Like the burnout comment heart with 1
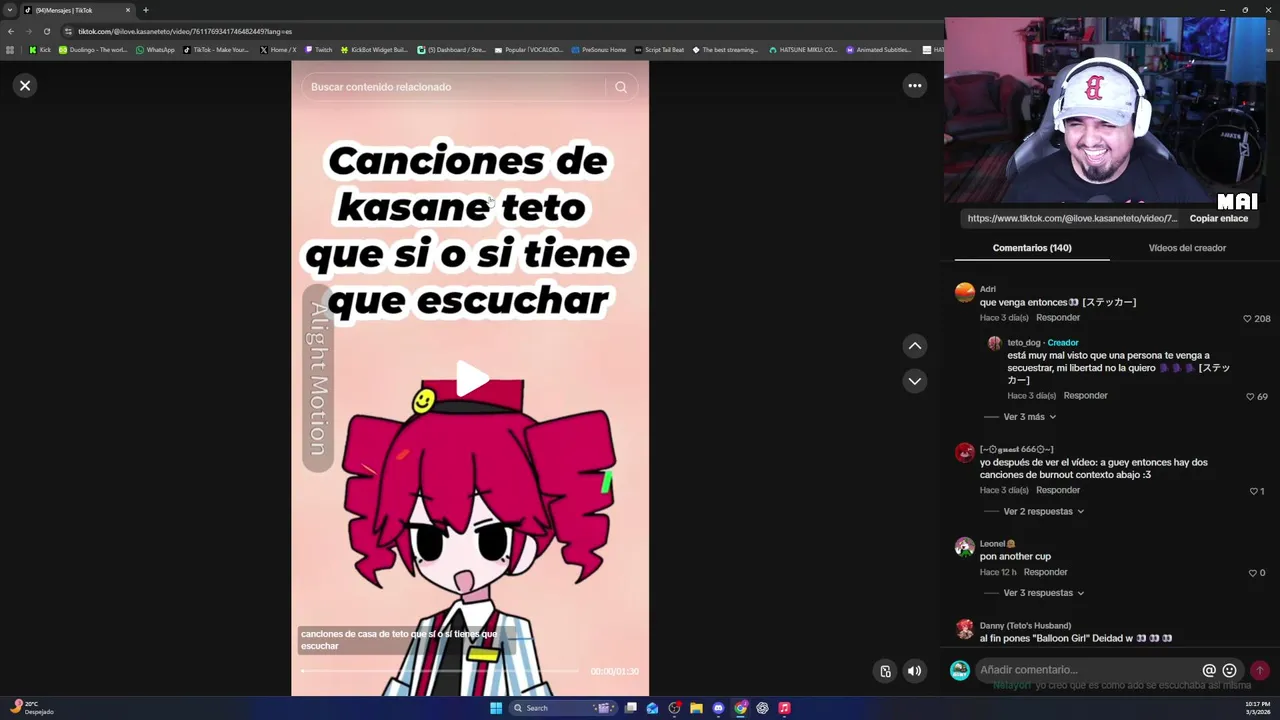 coord(1253,492)
